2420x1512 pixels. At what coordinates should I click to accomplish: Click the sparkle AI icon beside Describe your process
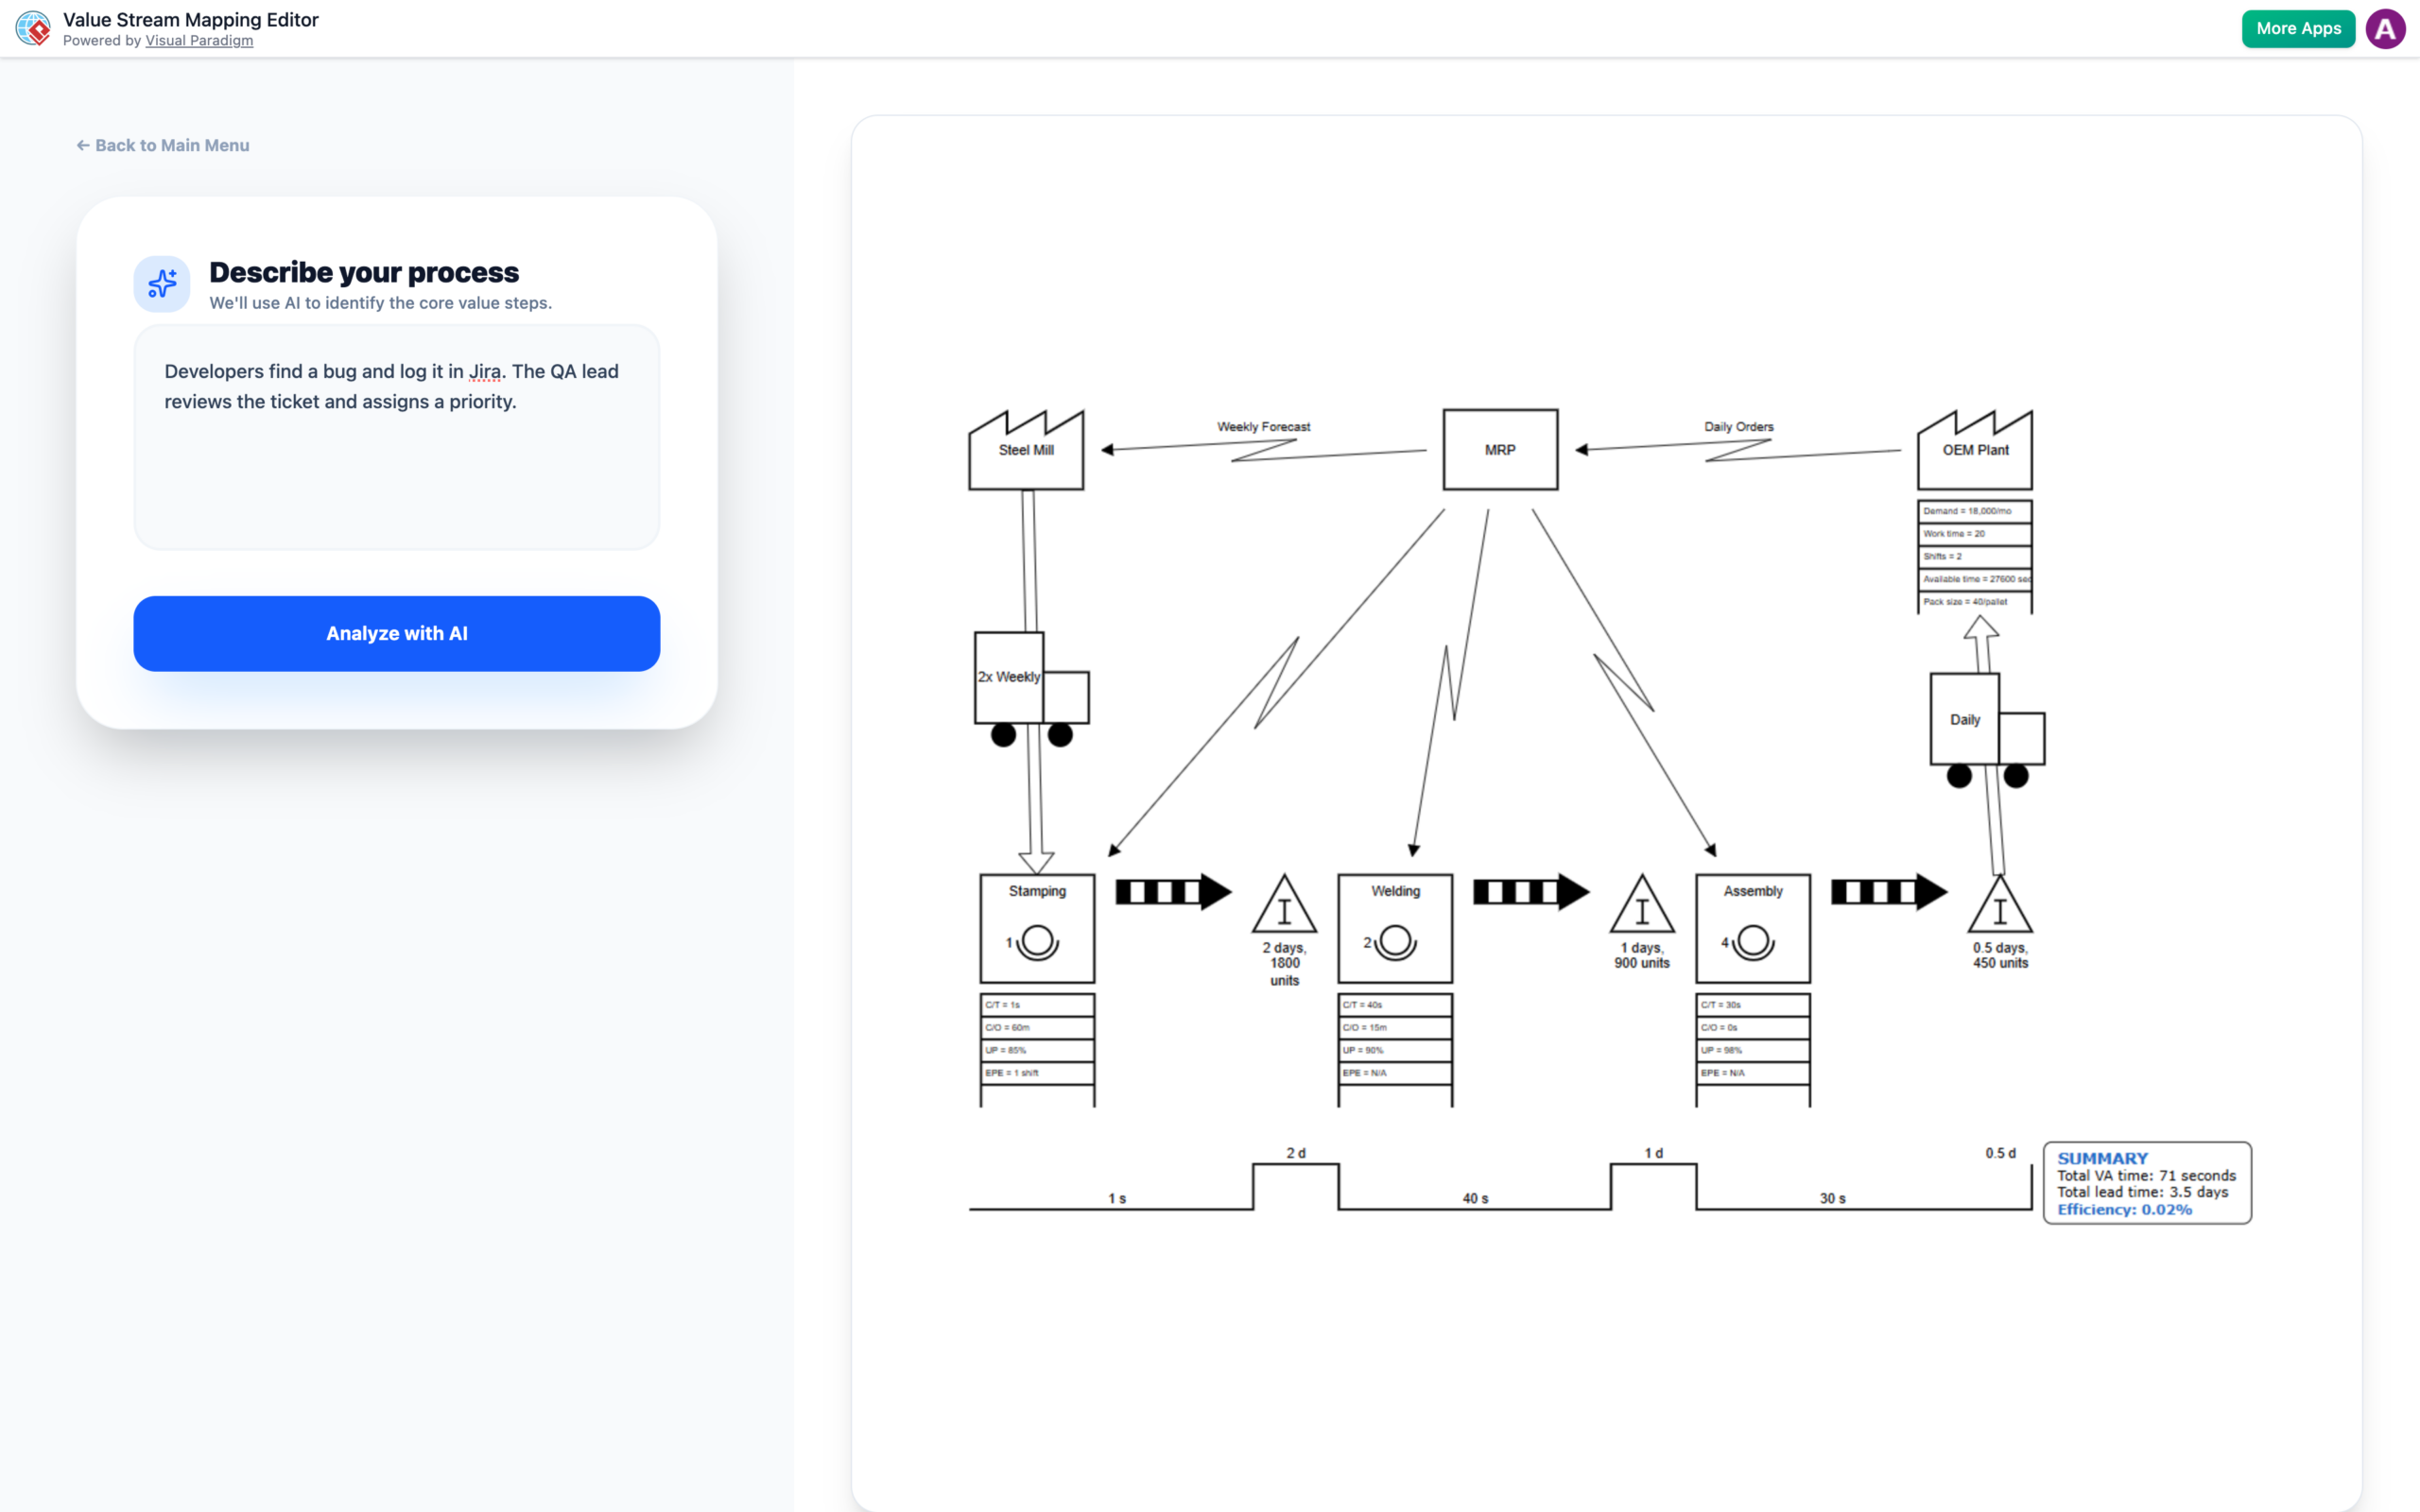[x=161, y=283]
